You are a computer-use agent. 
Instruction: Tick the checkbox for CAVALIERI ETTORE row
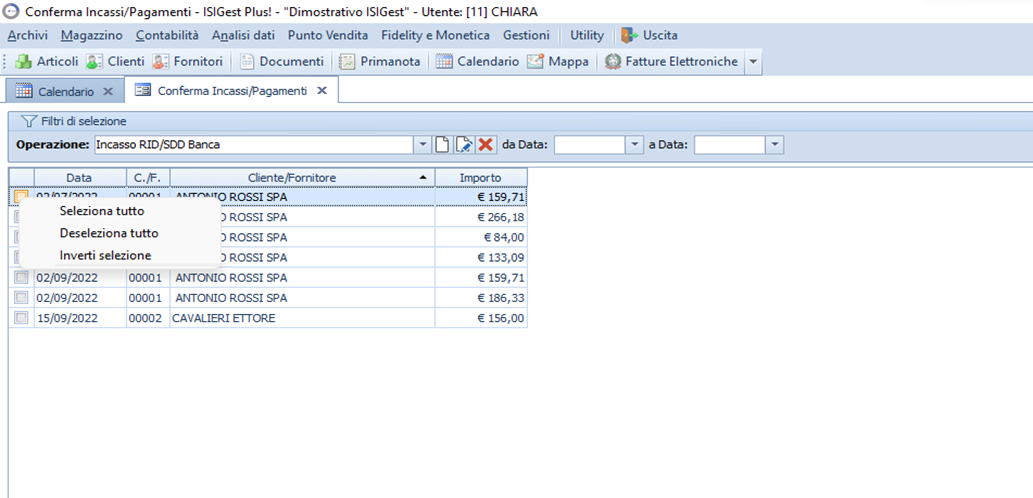tap(21, 318)
